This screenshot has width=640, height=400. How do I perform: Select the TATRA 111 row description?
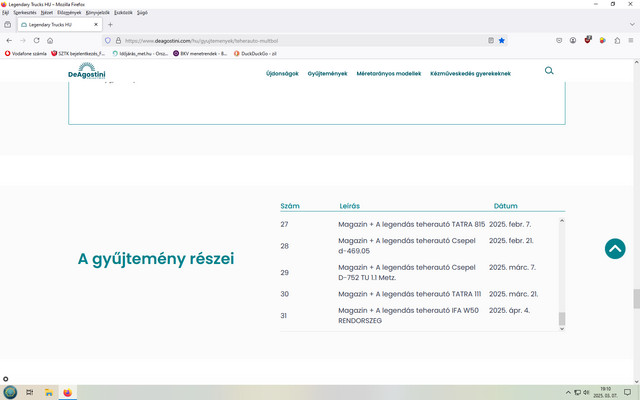pos(409,294)
